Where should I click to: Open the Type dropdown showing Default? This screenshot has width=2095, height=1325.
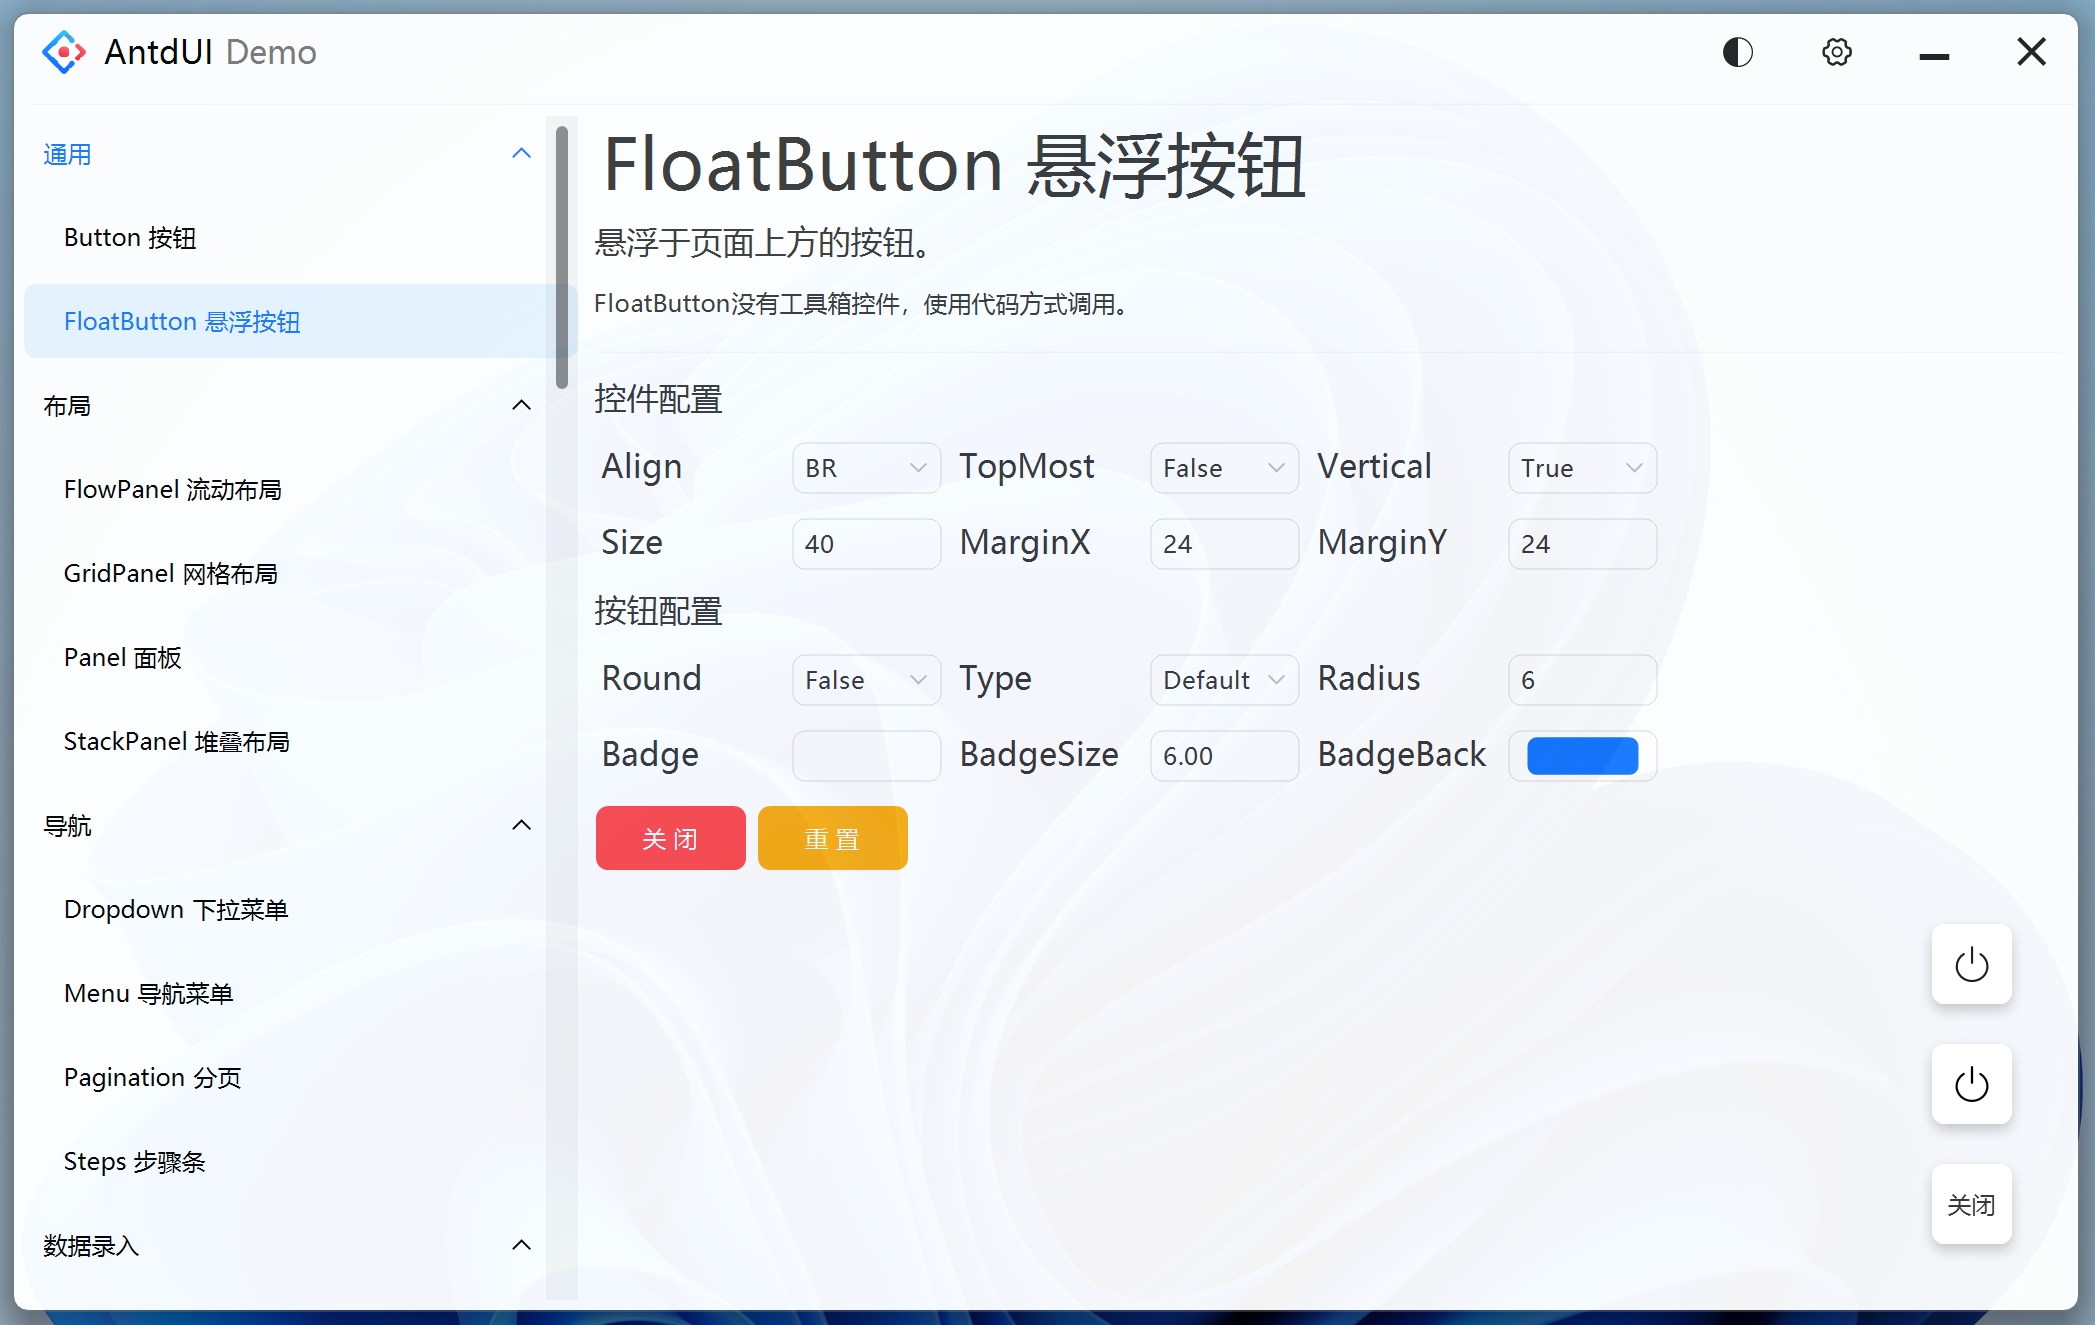coord(1223,679)
